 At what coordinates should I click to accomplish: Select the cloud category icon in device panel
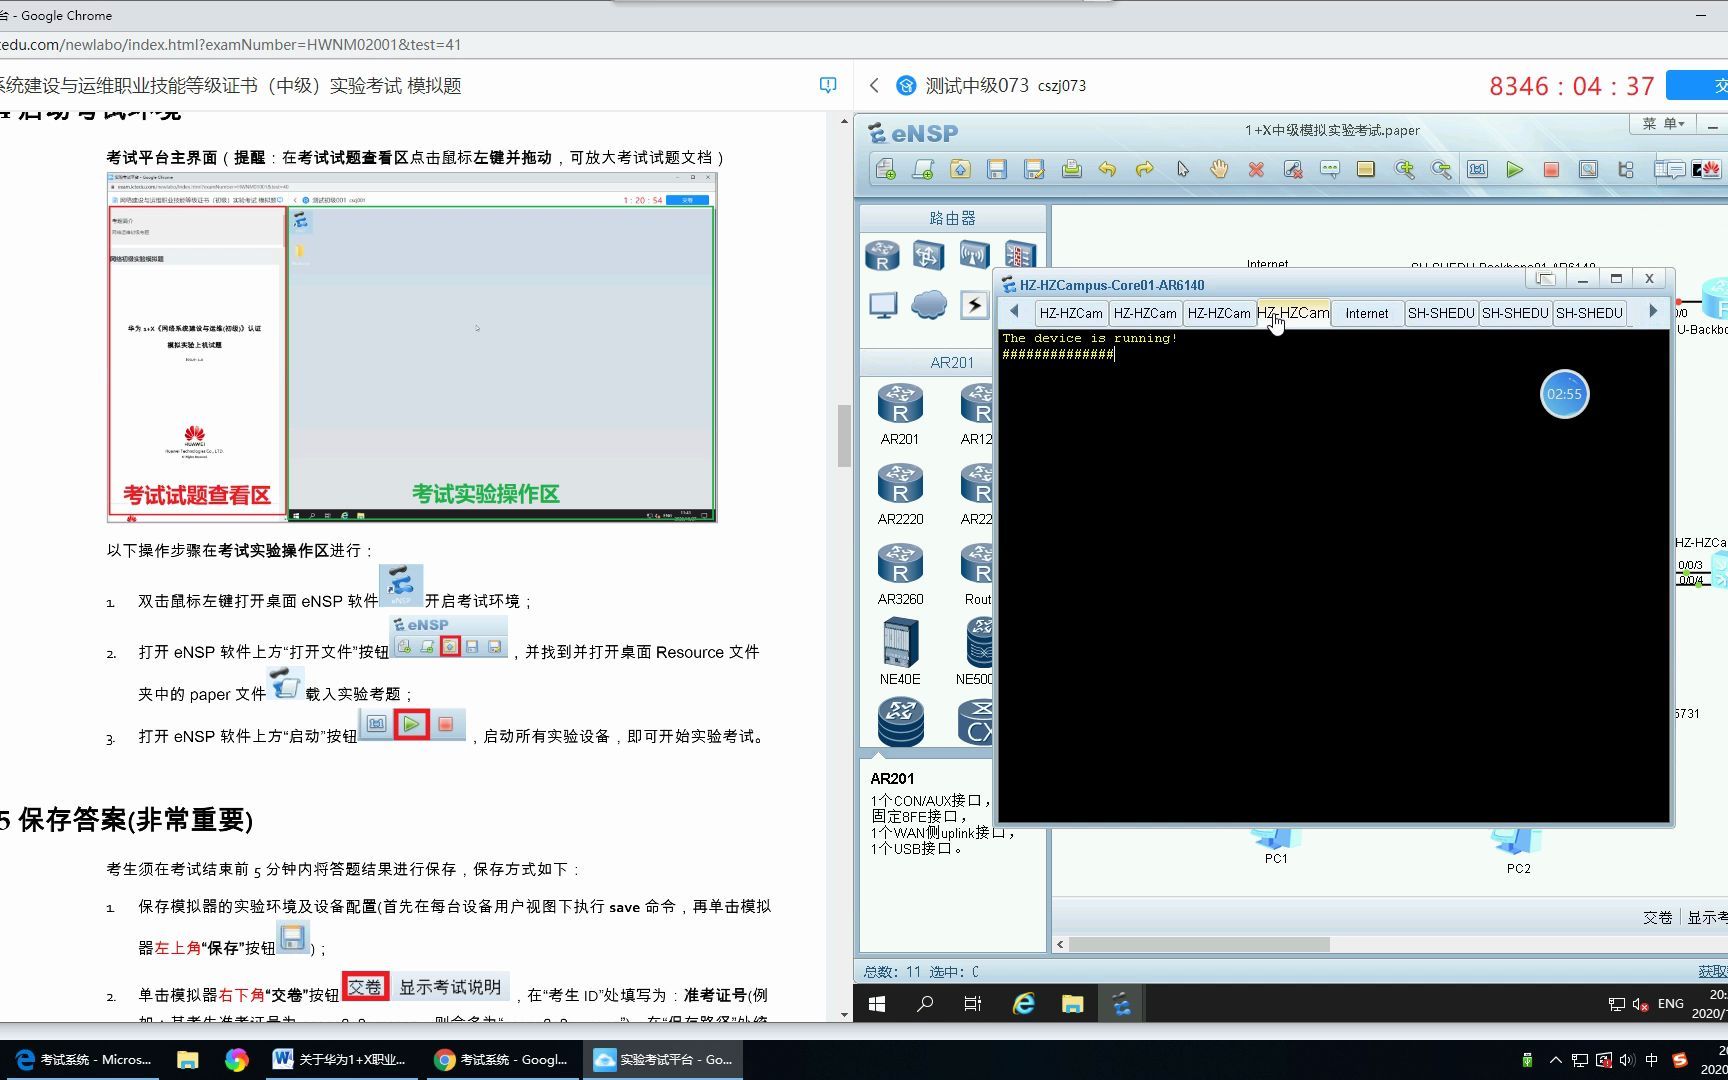click(x=928, y=304)
